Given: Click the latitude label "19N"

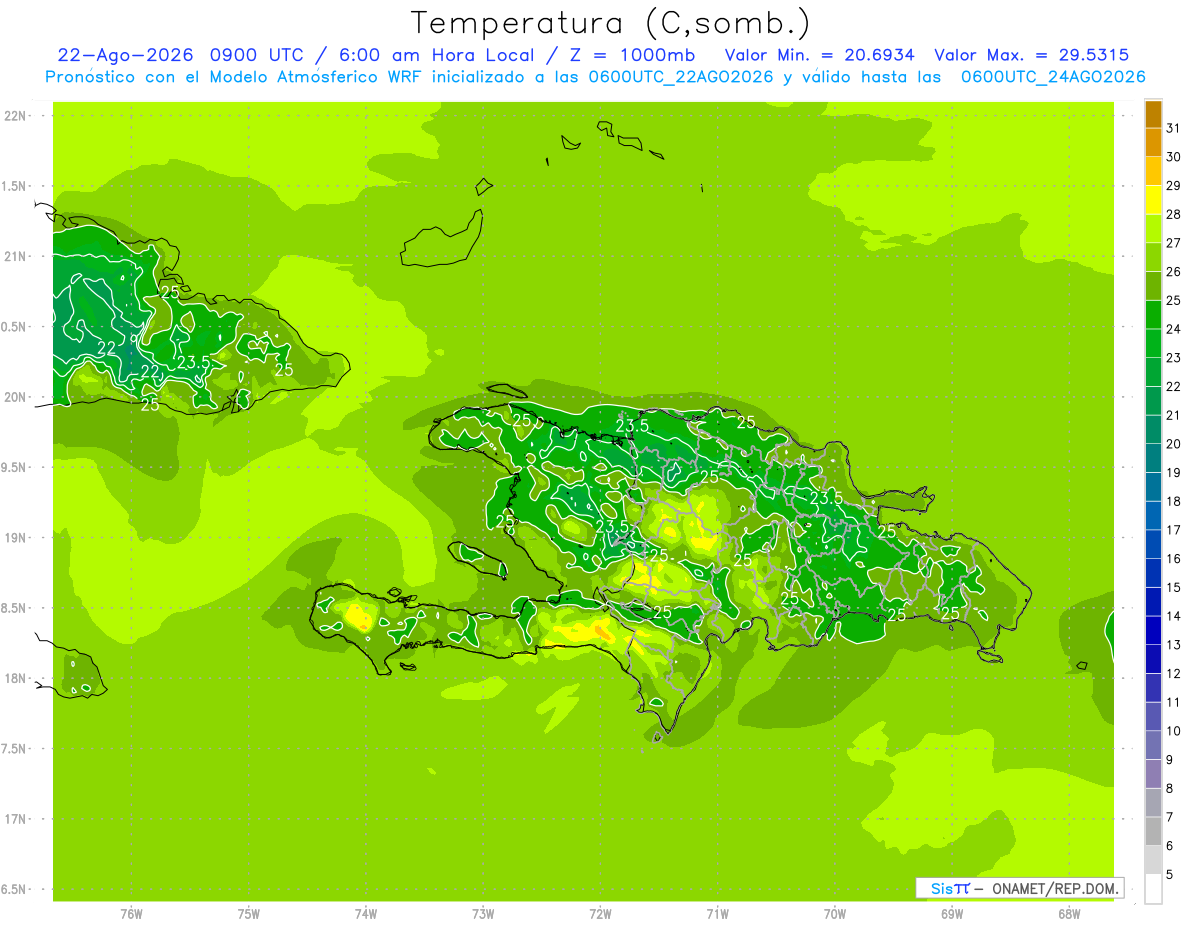Looking at the screenshot, I should pos(15,538).
